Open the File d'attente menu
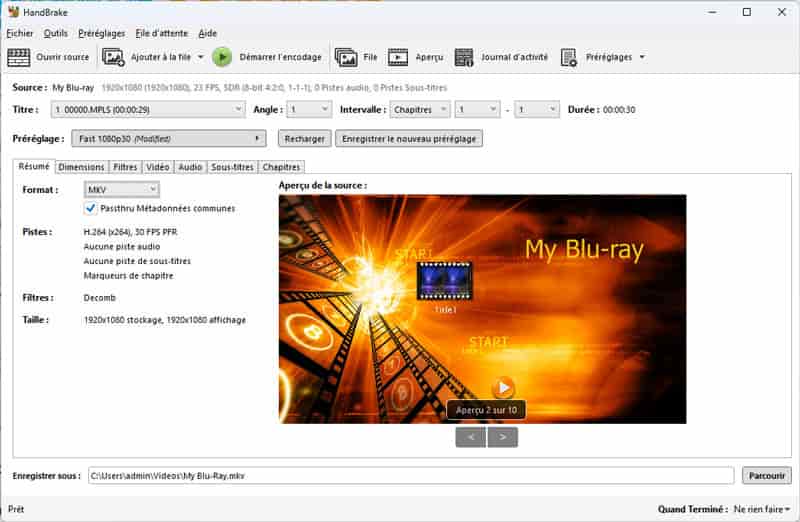Viewport: 800px width, 522px height. tap(162, 33)
